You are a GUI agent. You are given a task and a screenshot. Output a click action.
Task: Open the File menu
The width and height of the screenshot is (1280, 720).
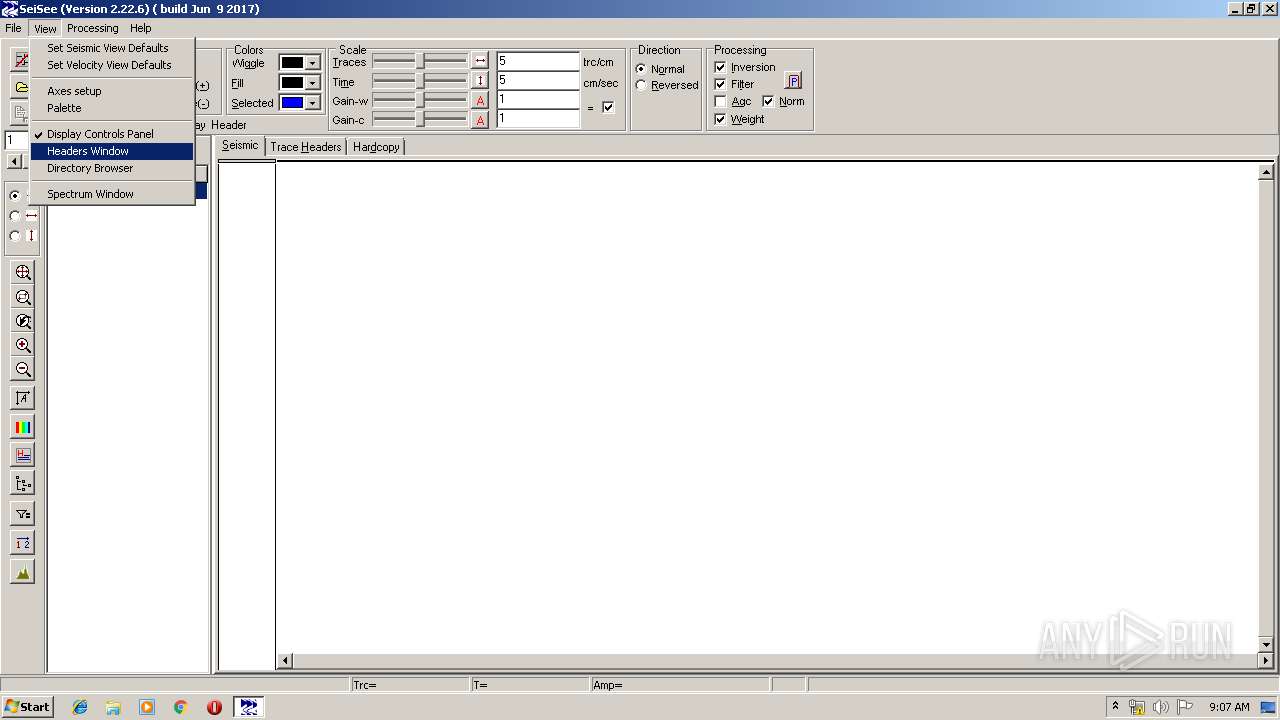(13, 28)
